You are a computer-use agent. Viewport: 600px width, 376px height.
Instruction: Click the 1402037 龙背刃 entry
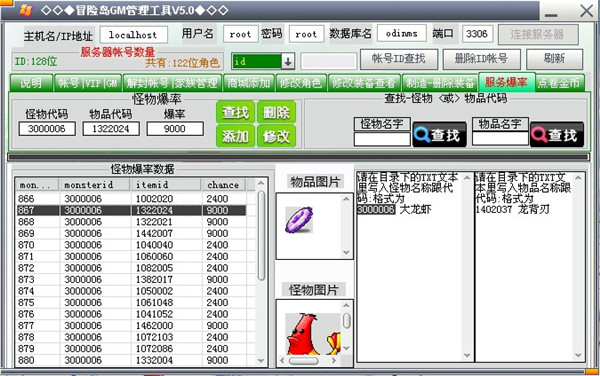point(512,210)
